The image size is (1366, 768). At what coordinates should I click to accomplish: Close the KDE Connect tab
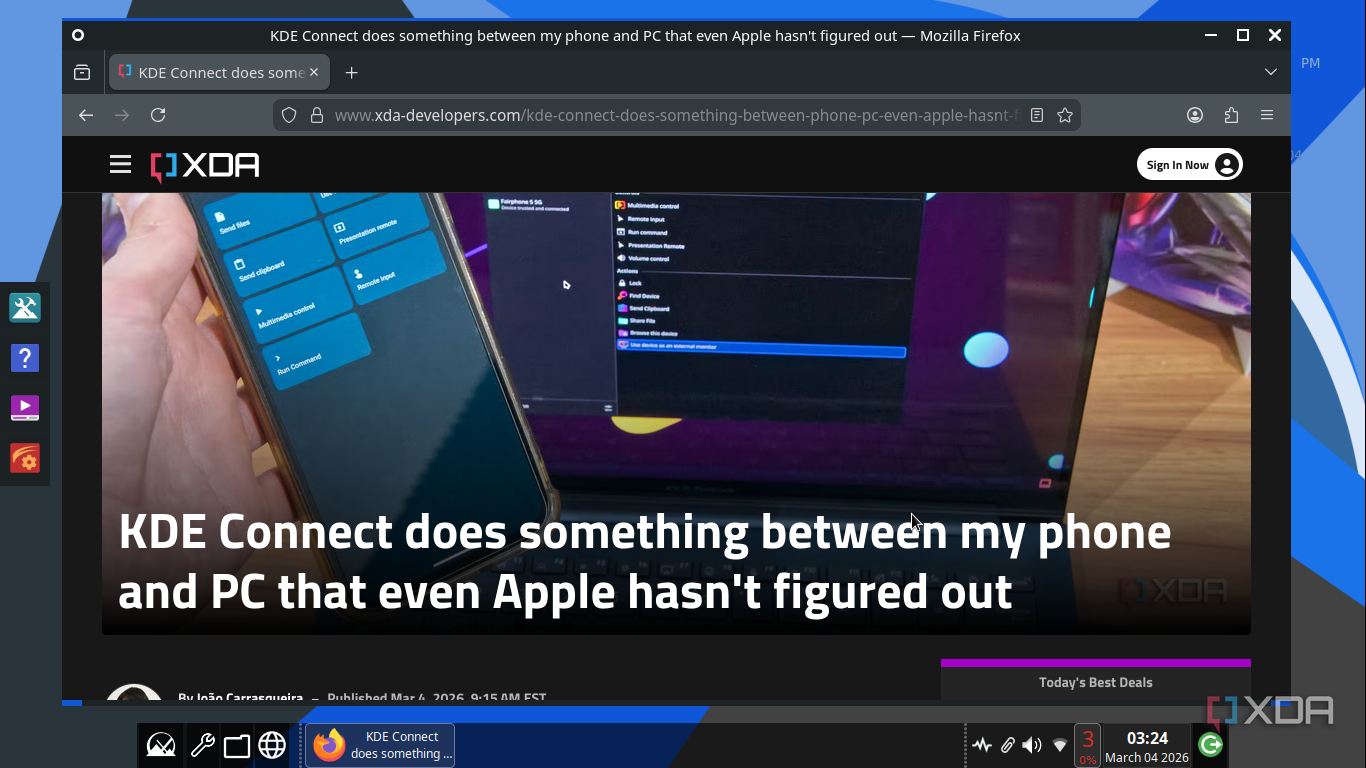pyautogui.click(x=314, y=72)
